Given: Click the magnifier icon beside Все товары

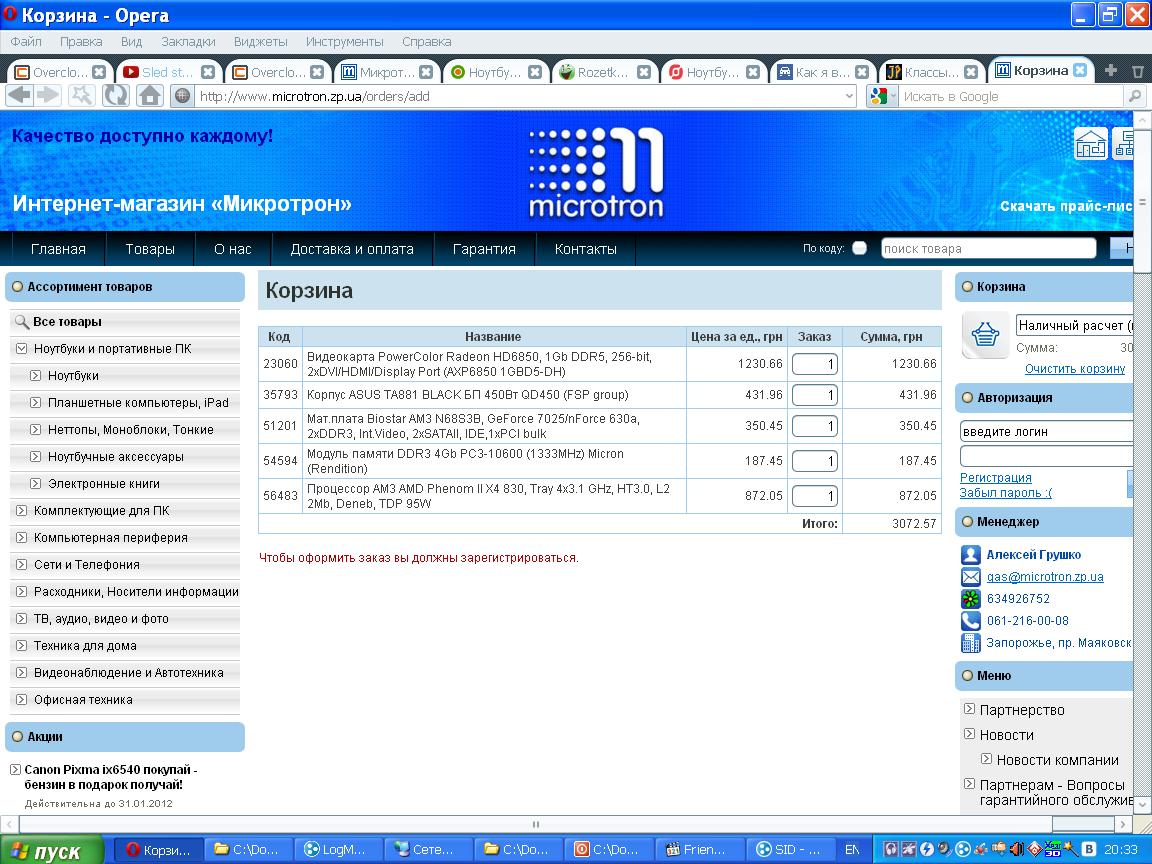Looking at the screenshot, I should coord(22,322).
